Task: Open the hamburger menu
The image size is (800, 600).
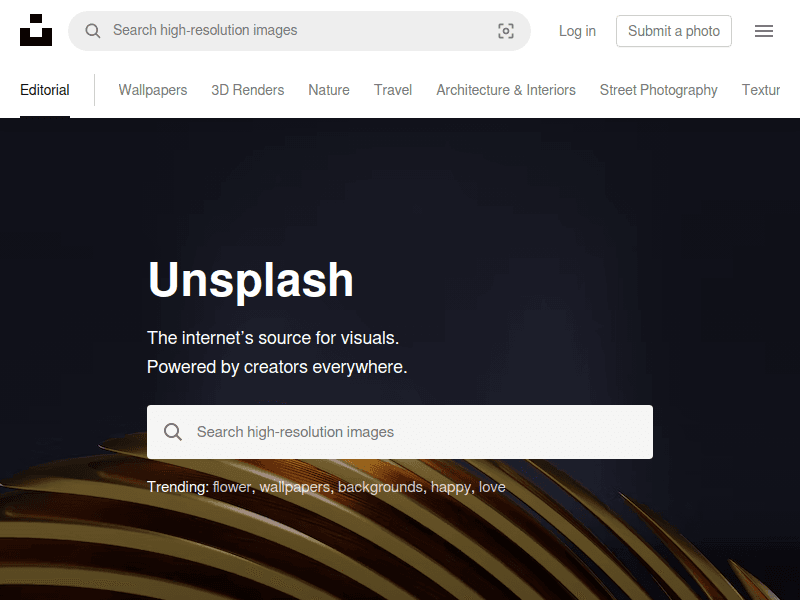Action: click(x=764, y=31)
